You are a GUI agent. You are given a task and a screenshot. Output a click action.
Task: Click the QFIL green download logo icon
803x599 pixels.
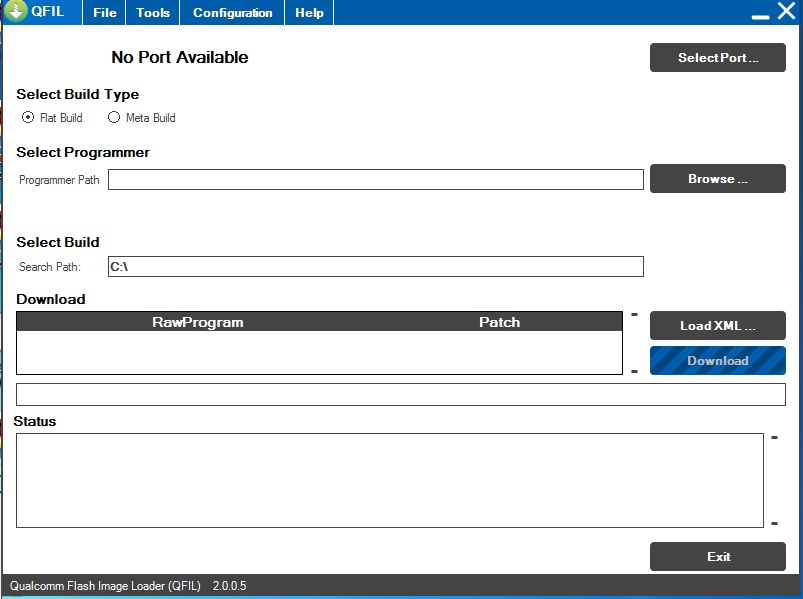click(16, 11)
